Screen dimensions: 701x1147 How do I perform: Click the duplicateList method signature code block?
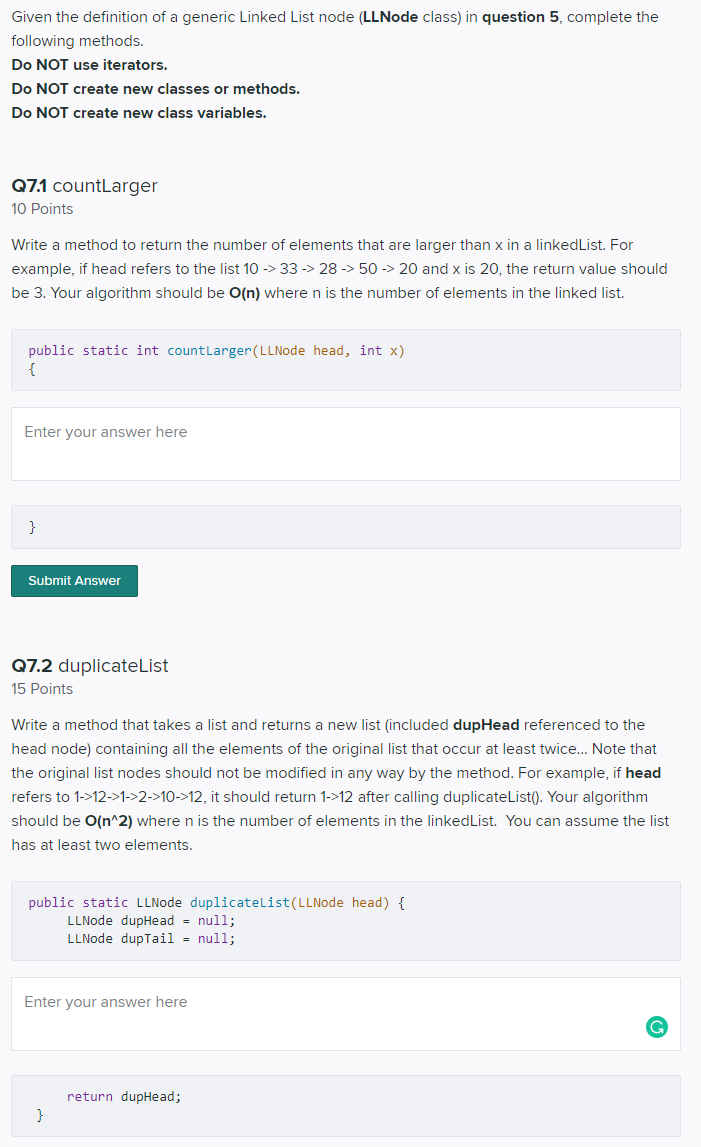(x=345, y=920)
